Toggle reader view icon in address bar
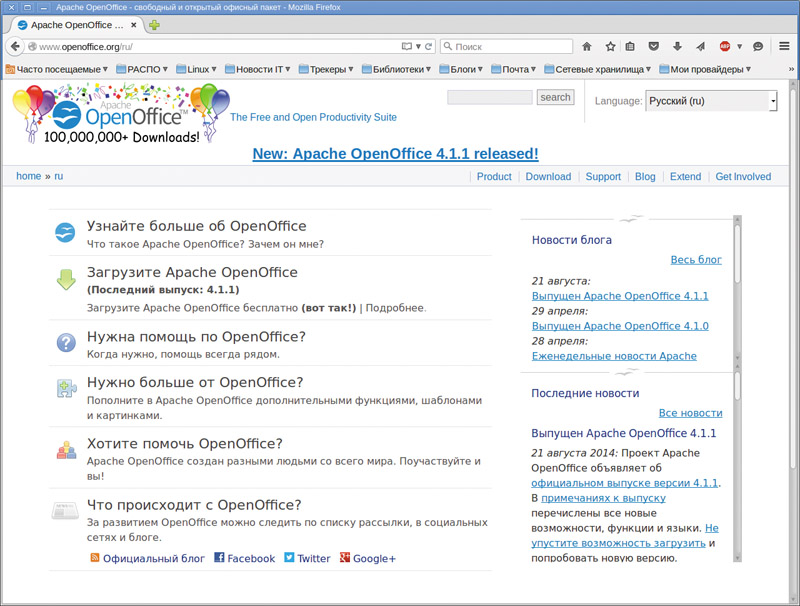The width and height of the screenshot is (800, 606). tap(407, 46)
